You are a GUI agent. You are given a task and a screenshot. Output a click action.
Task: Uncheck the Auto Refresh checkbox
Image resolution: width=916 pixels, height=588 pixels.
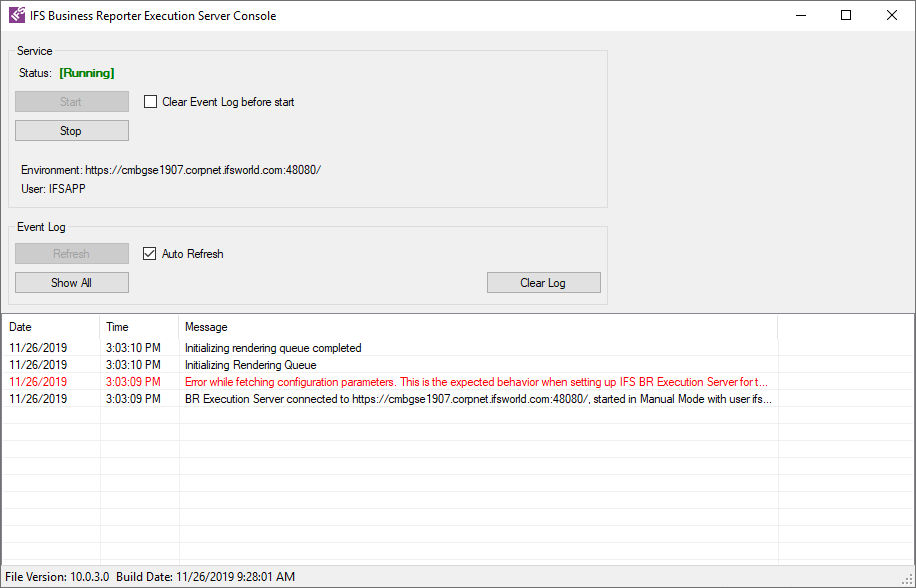150,253
